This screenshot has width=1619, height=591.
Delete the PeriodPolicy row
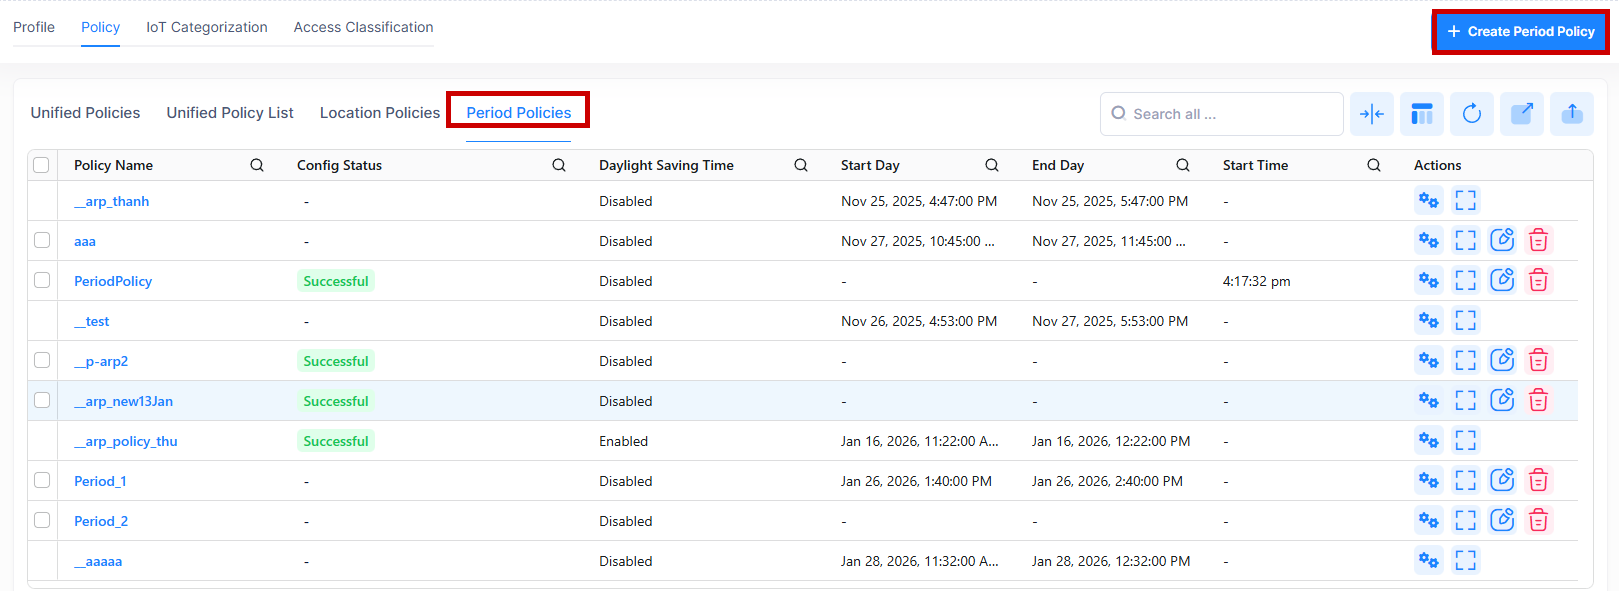[x=1538, y=281]
